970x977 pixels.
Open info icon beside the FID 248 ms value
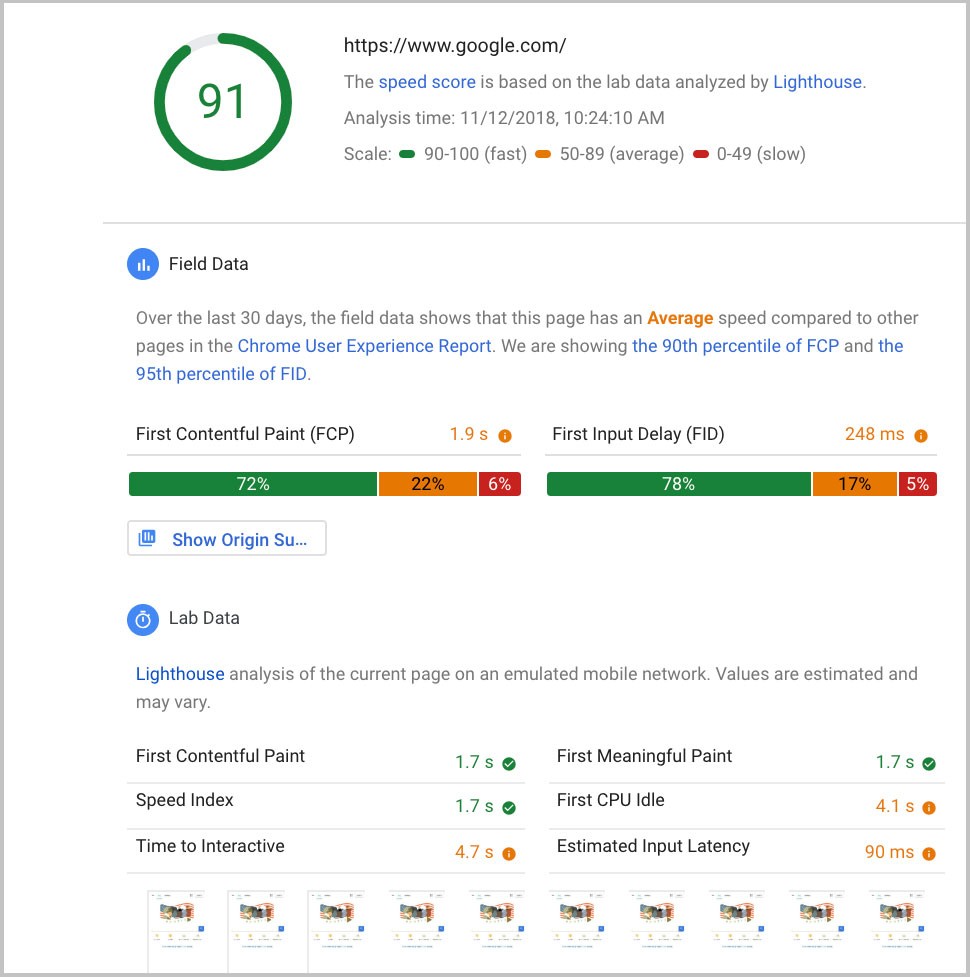[x=922, y=435]
